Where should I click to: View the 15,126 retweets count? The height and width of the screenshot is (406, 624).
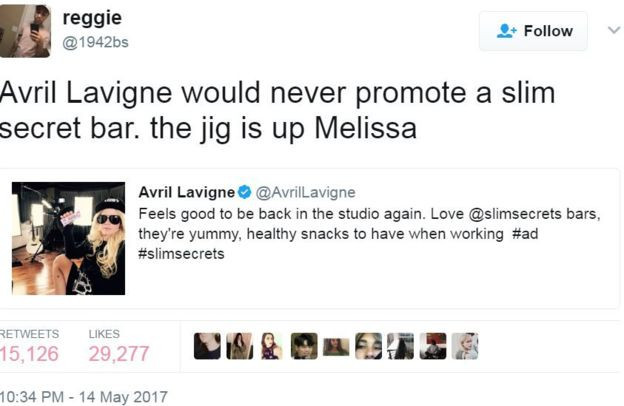(29, 353)
